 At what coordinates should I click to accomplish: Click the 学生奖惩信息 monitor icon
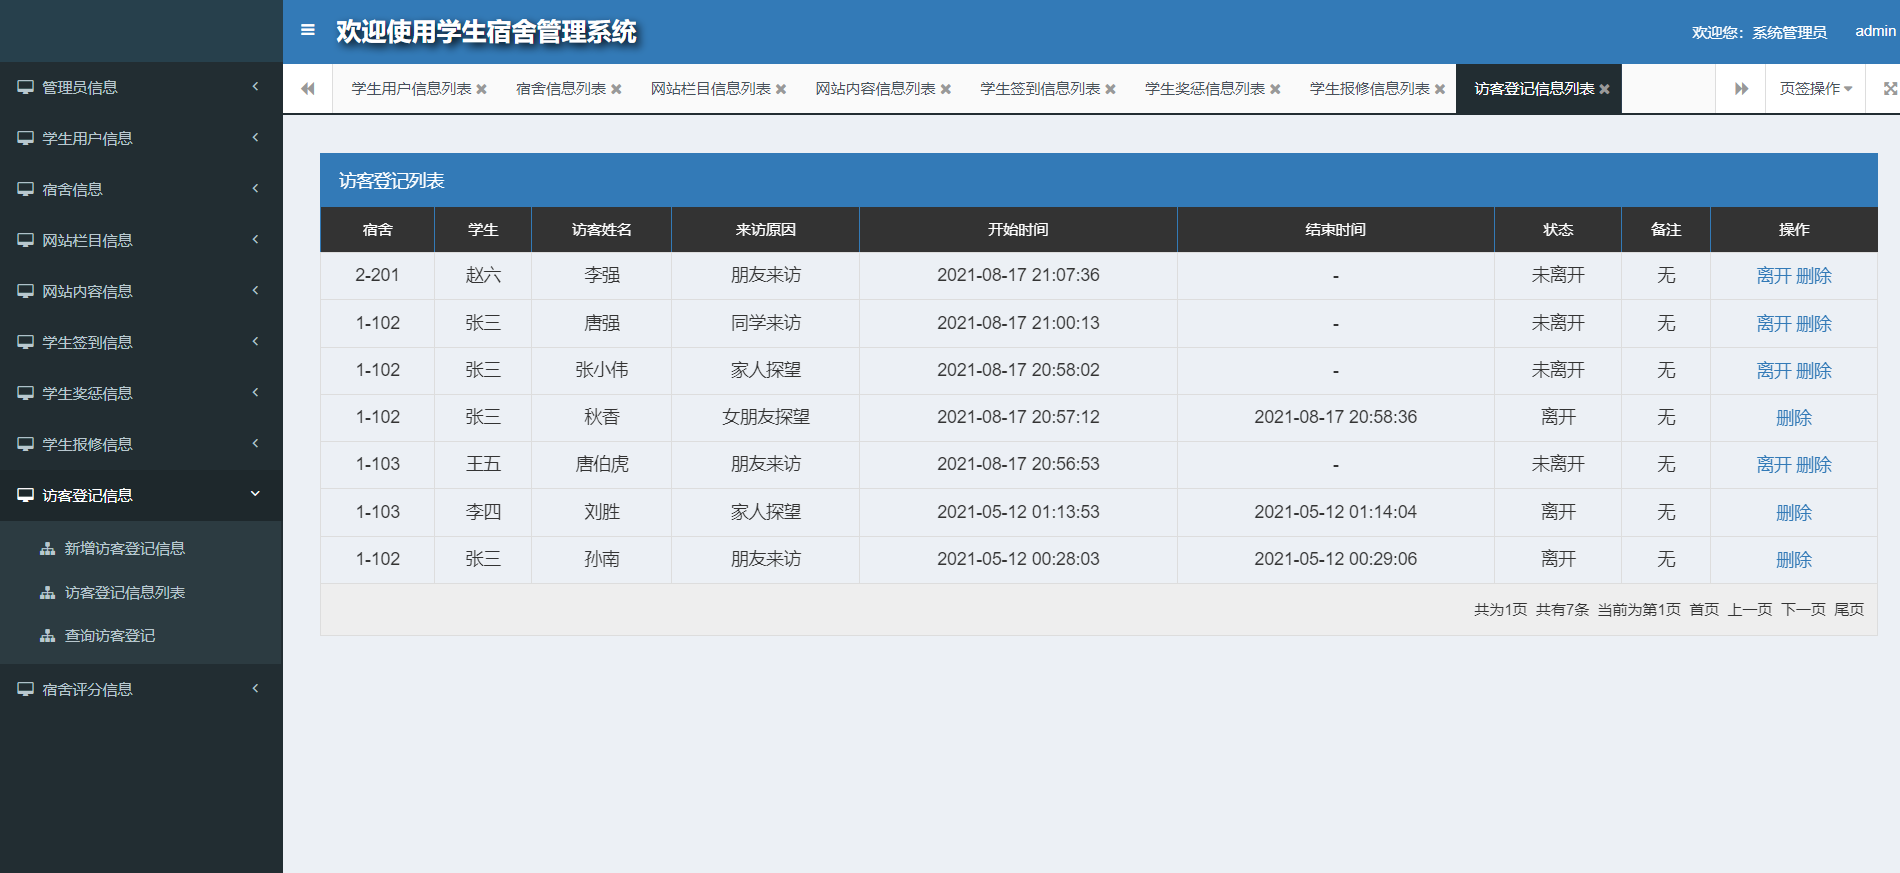[25, 393]
